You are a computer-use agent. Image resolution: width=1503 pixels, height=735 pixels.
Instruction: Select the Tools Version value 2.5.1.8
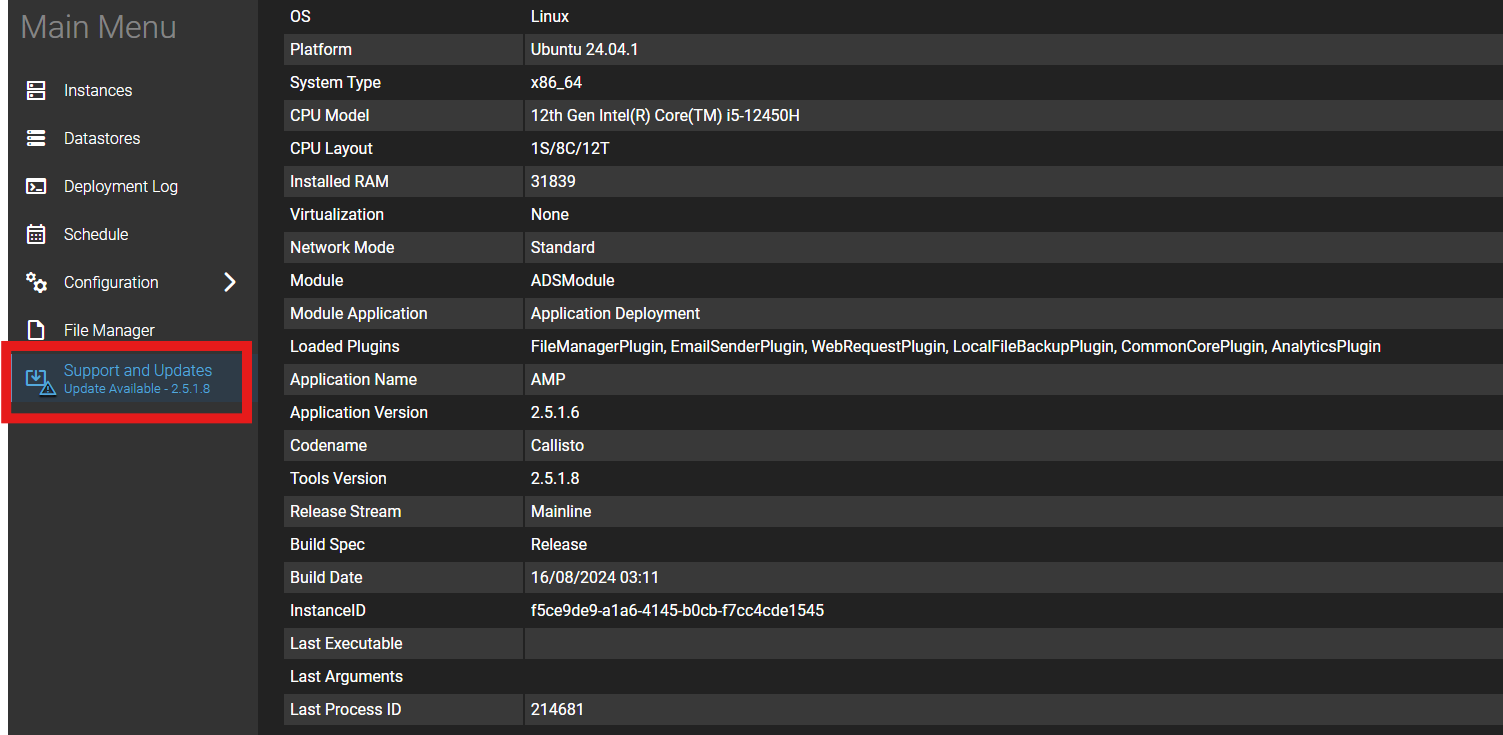555,479
